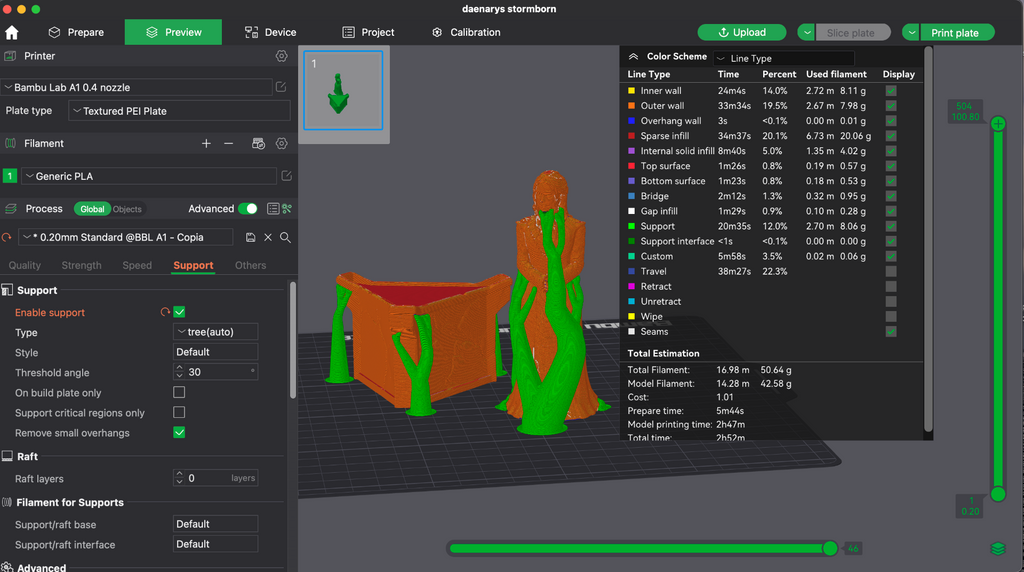
Task: Collapse the Color Scheme legend panel
Action: tap(633, 57)
